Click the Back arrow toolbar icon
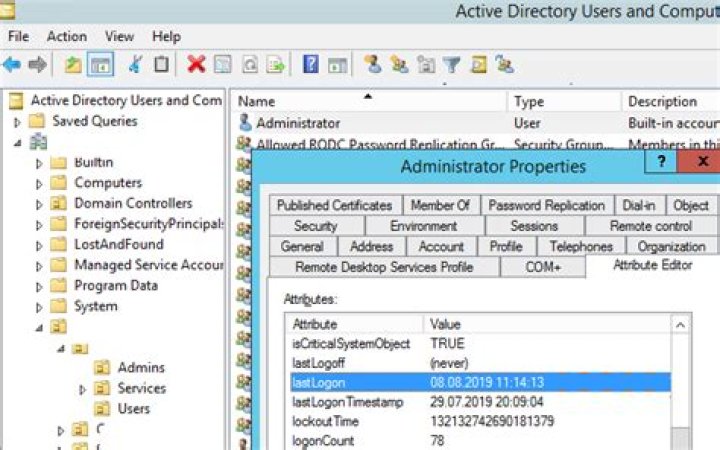 click(x=12, y=64)
